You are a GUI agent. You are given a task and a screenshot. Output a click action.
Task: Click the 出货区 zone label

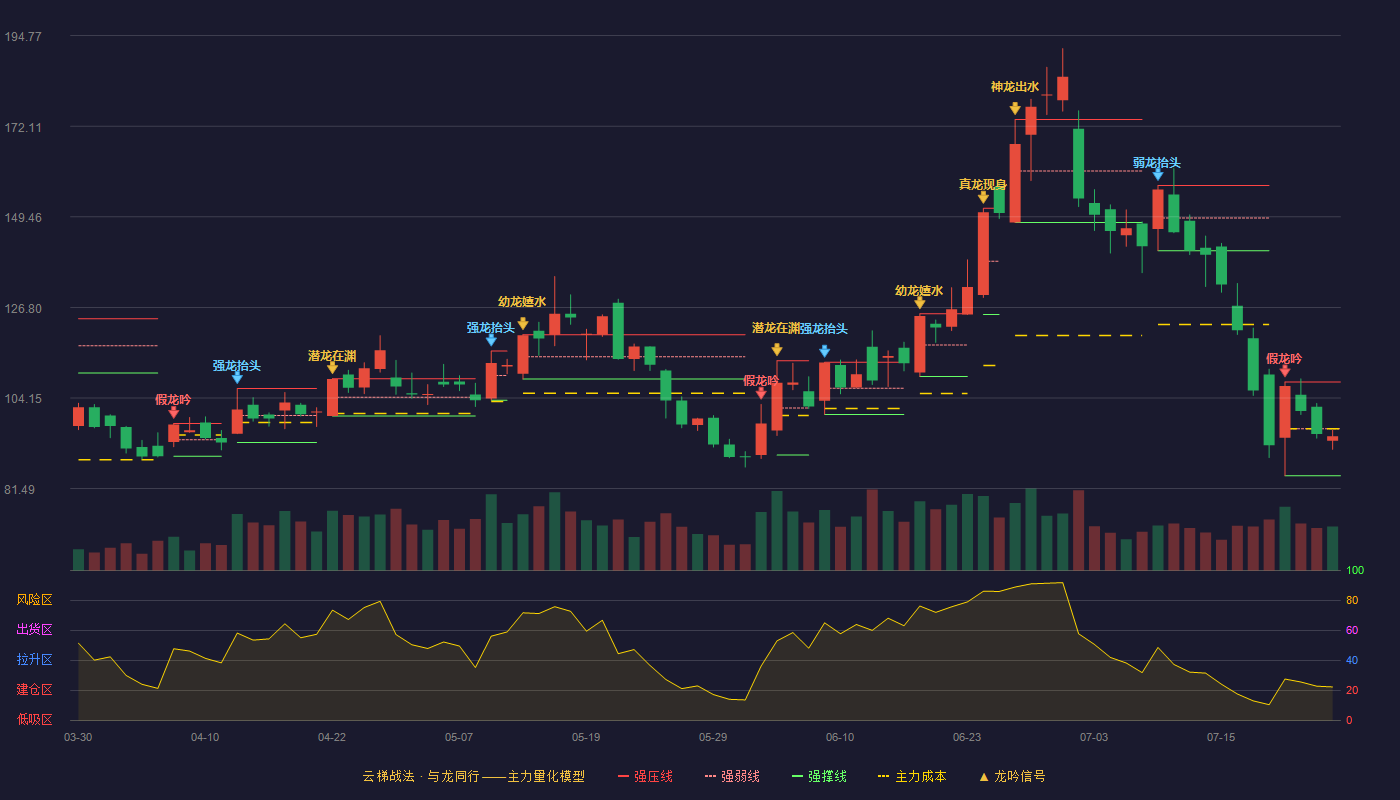click(34, 630)
